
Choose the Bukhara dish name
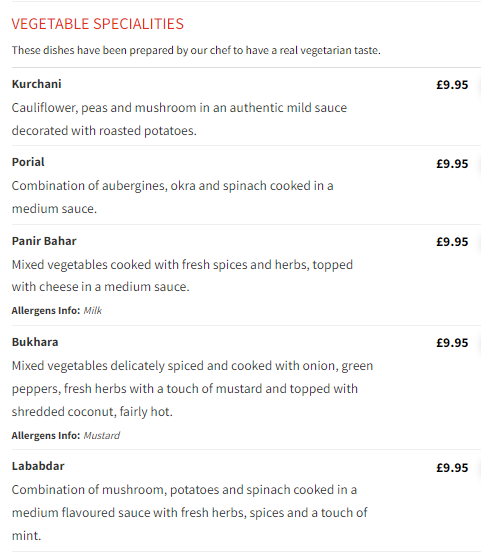[35, 342]
